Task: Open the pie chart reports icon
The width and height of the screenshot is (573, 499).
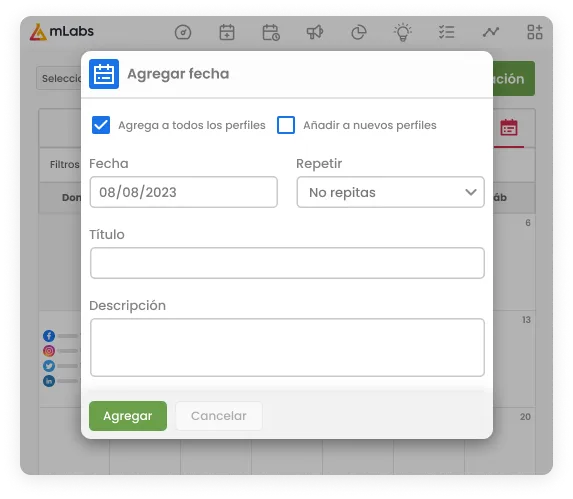Action: pos(358,32)
